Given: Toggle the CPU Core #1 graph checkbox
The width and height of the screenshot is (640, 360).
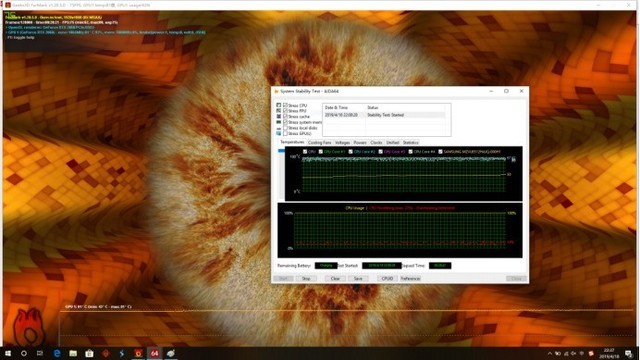Looking at the screenshot, I should click(321, 151).
